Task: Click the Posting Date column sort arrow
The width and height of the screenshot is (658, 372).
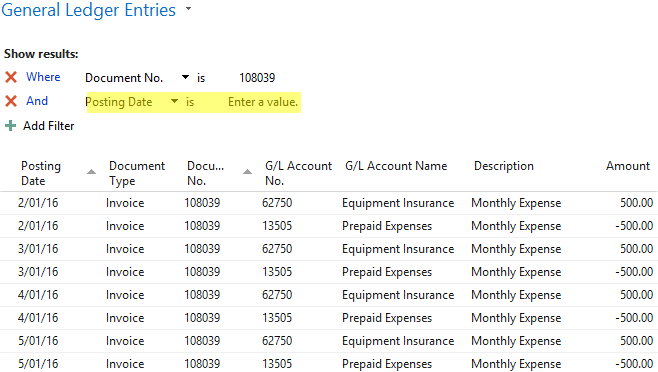Action: pos(91,171)
